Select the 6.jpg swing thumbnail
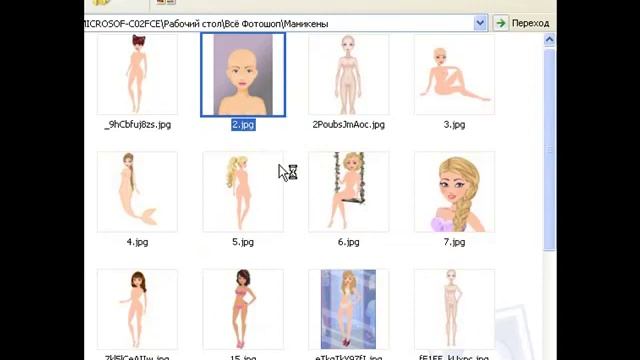 (x=349, y=192)
